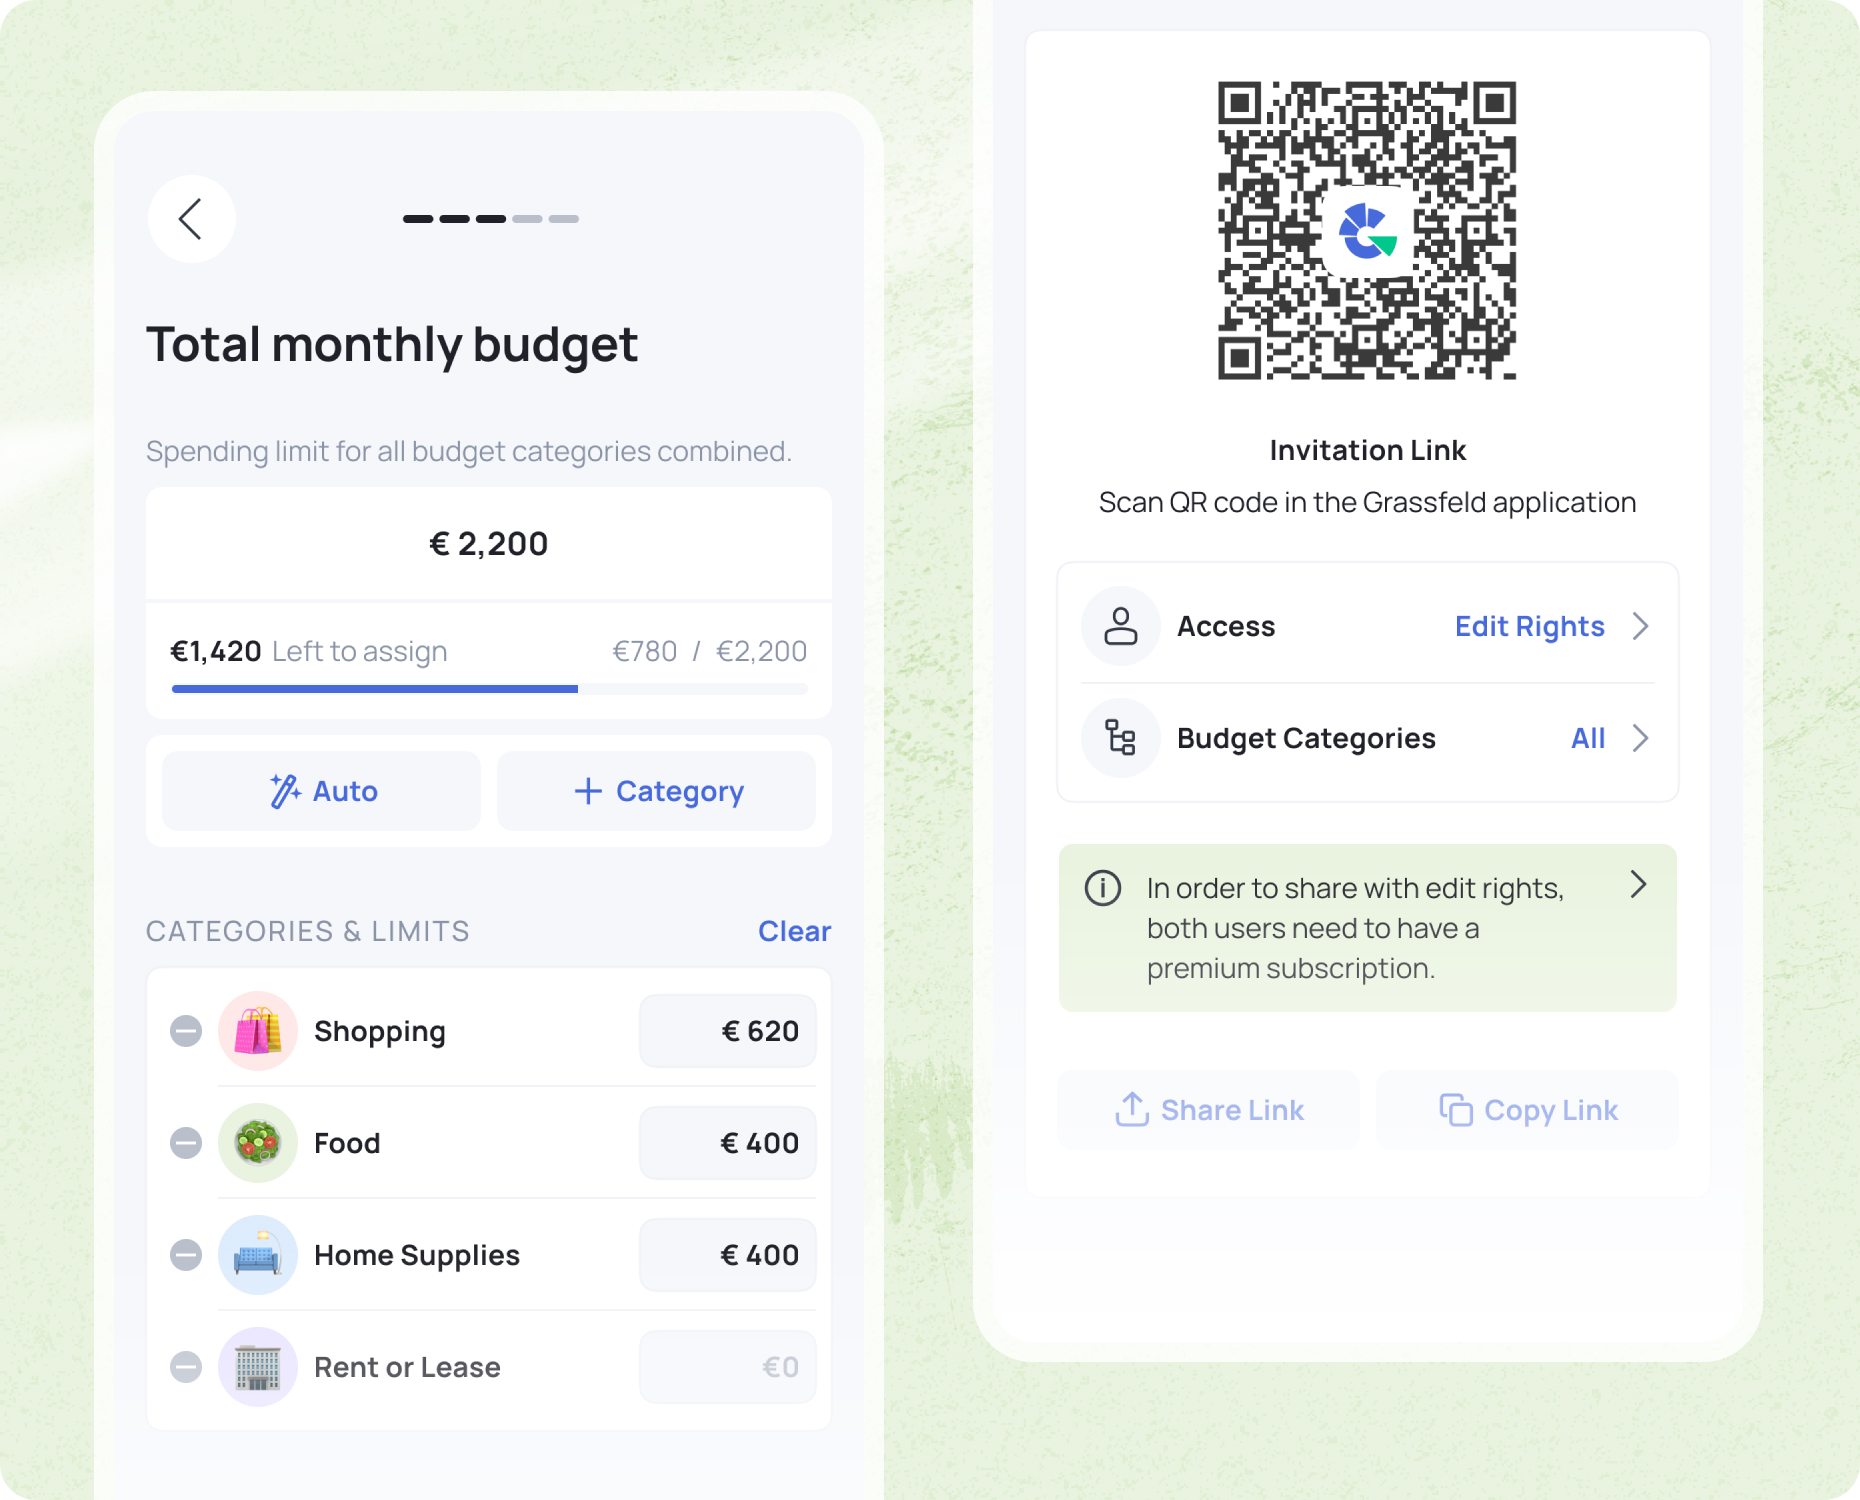The height and width of the screenshot is (1500, 1860).
Task: Clear all categories and limits
Action: coord(794,931)
